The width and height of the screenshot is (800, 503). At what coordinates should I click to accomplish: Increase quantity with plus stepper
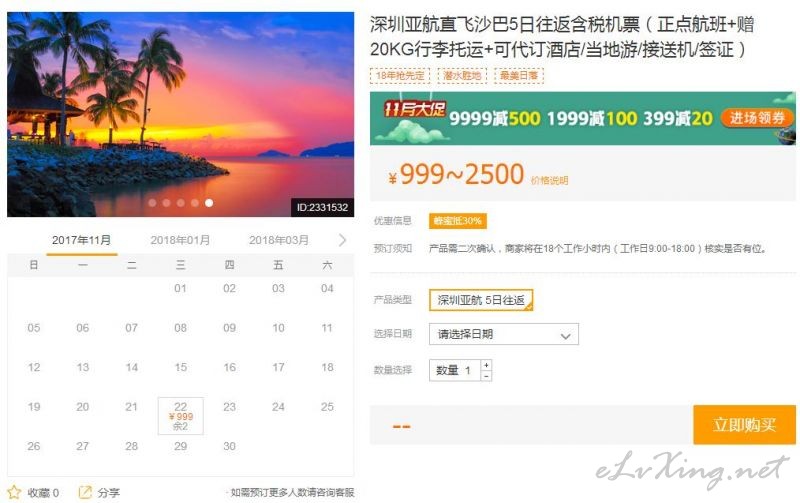486,365
